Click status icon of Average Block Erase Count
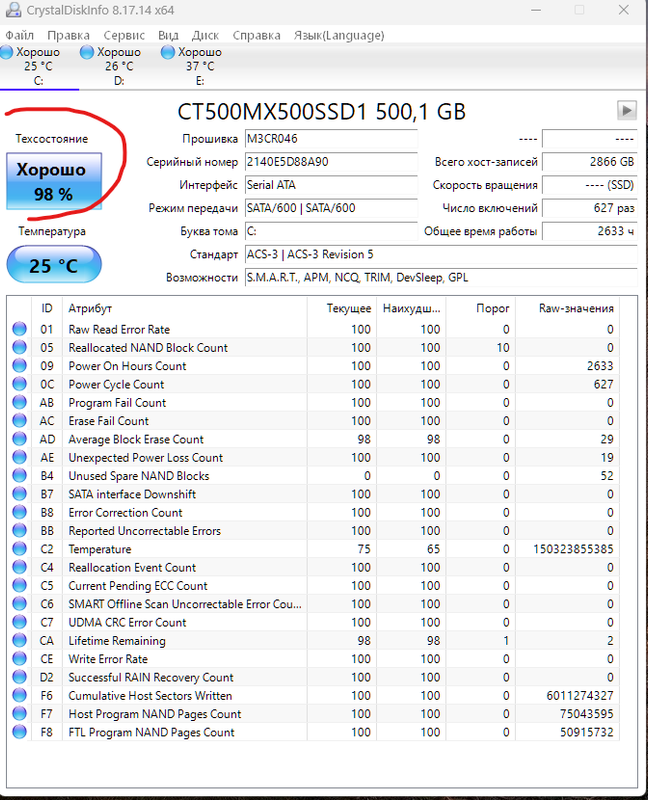The width and height of the screenshot is (648, 800). click(19, 438)
